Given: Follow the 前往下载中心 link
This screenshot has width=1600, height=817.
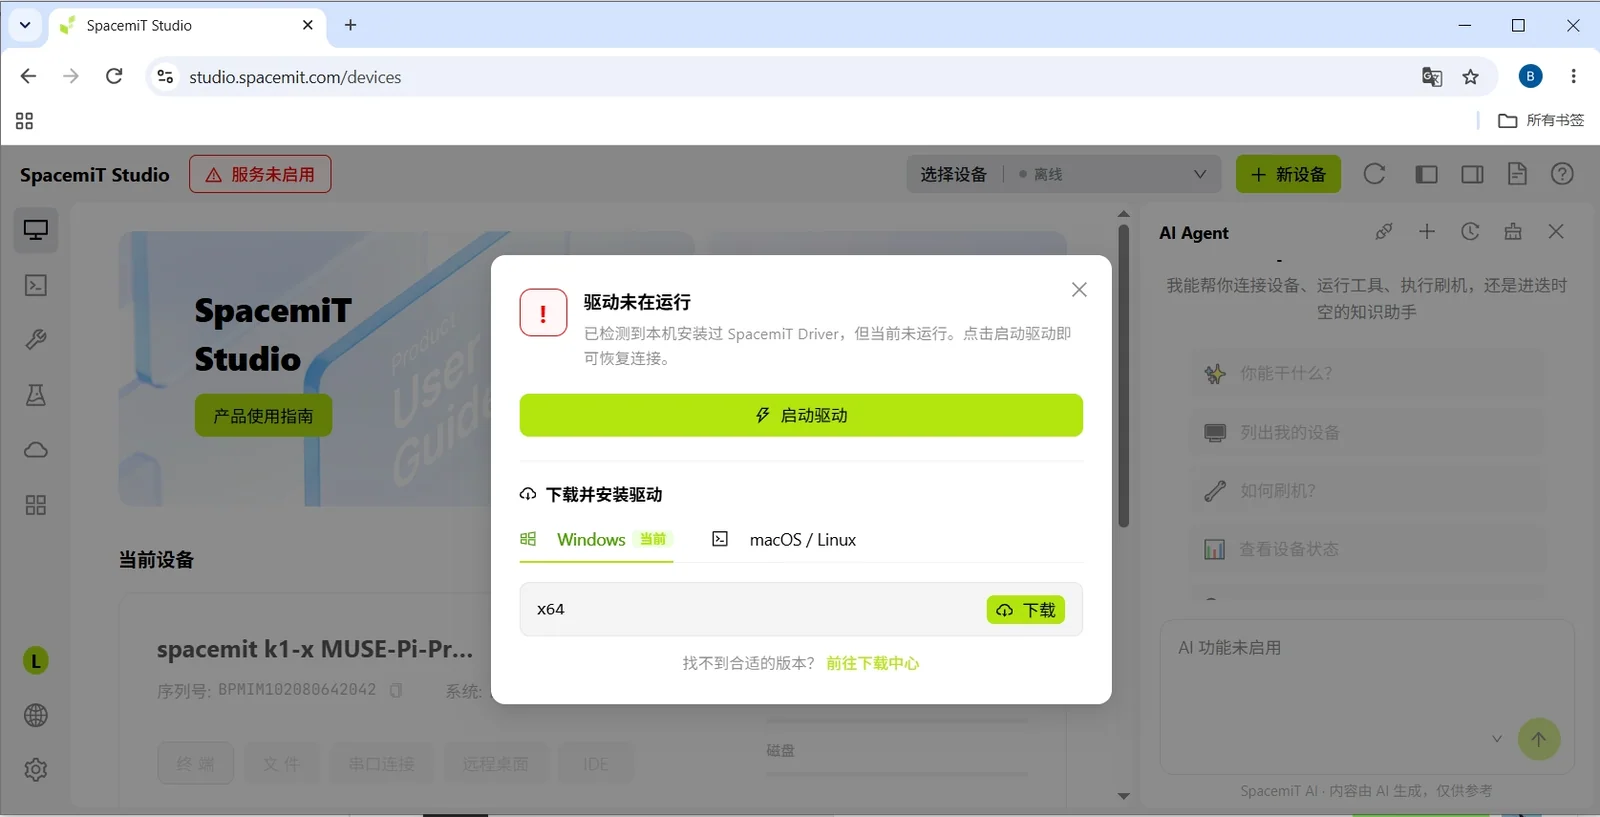Looking at the screenshot, I should tap(872, 663).
